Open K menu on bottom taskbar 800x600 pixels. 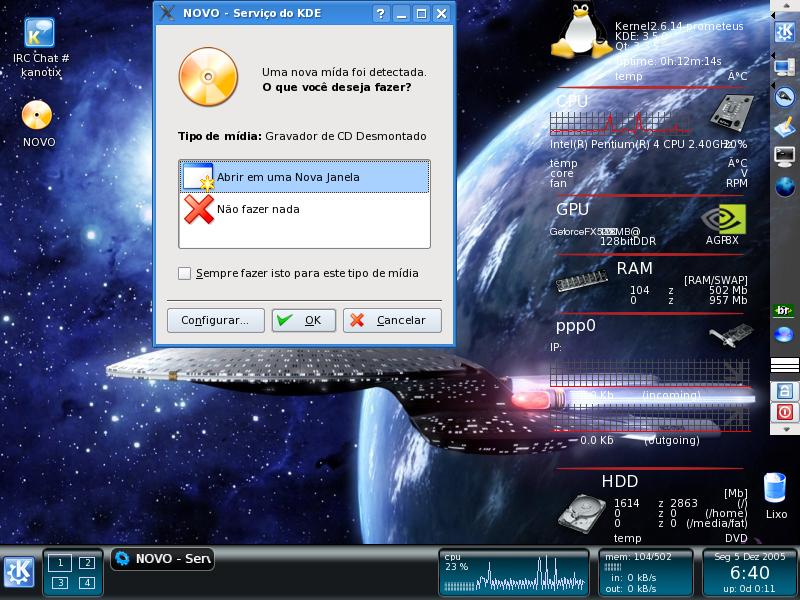[19, 572]
